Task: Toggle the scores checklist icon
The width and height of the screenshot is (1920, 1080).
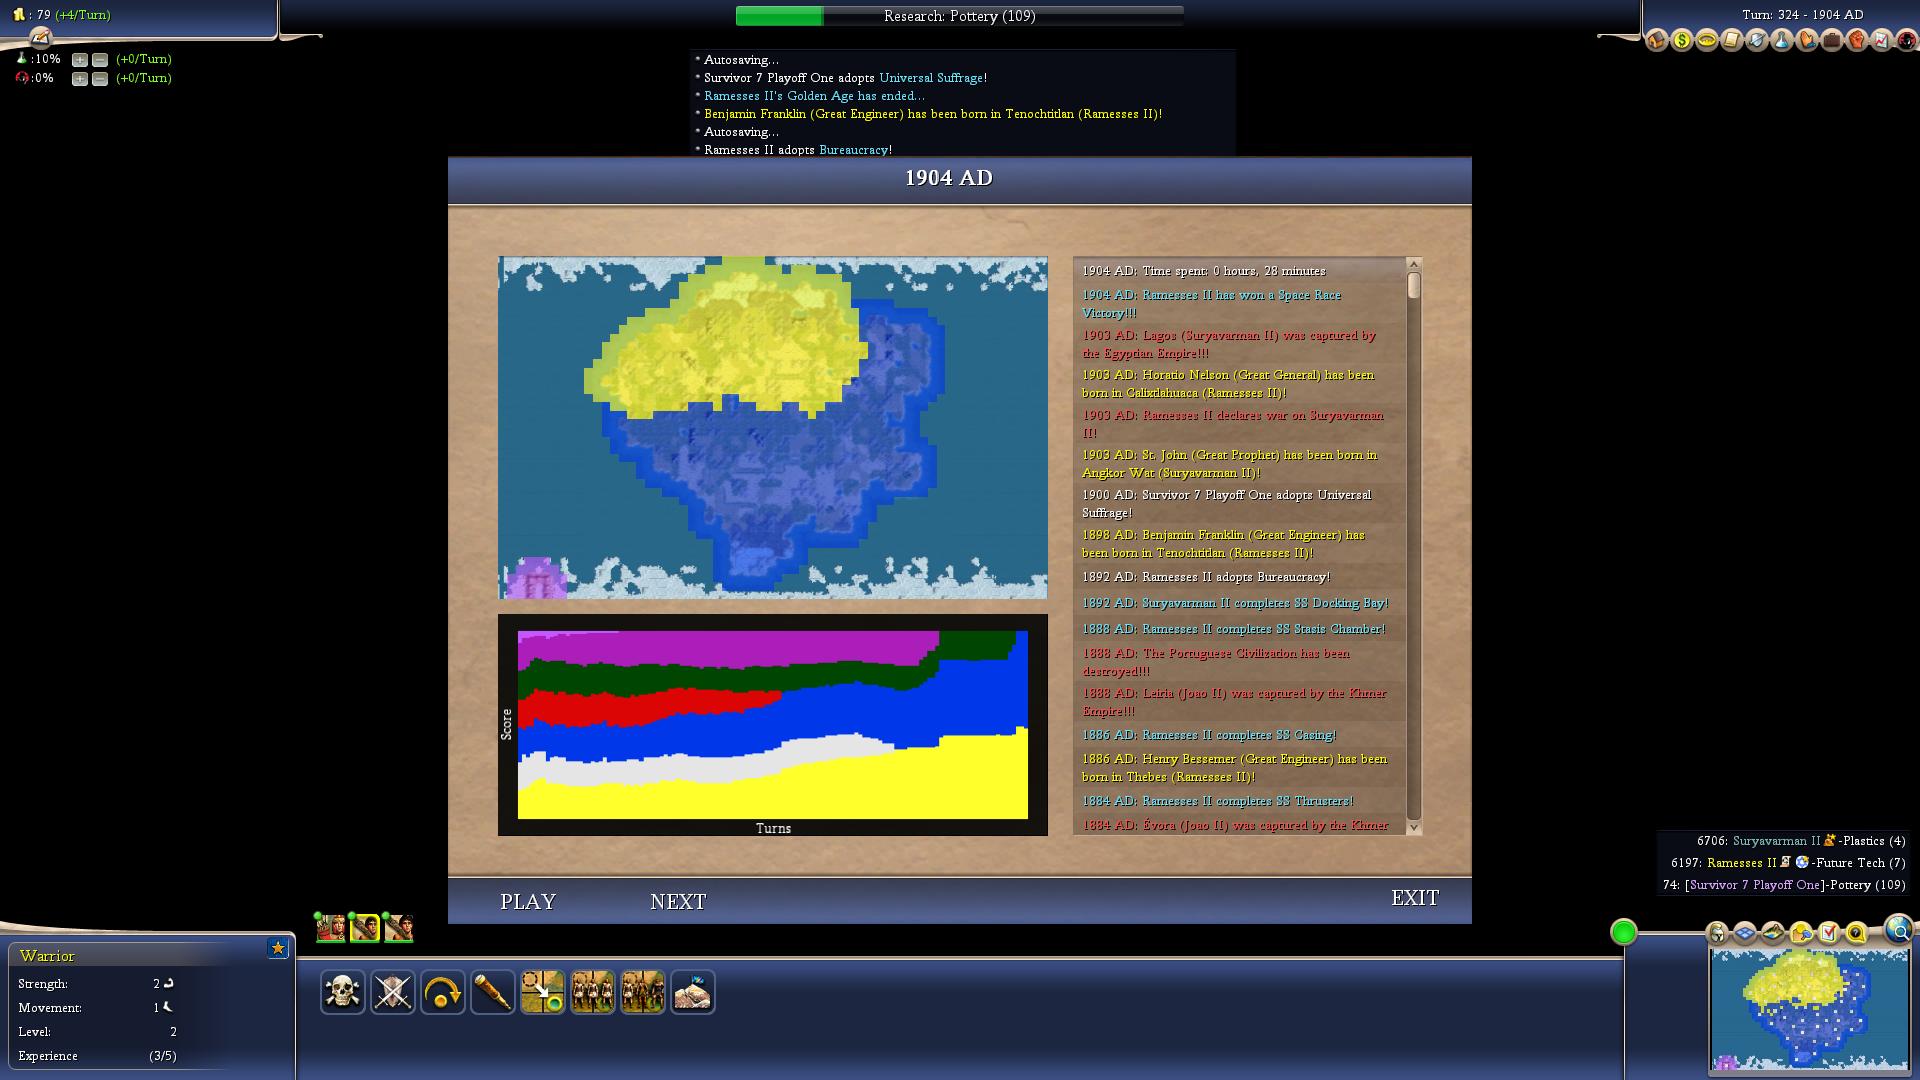Action: coord(1829,934)
